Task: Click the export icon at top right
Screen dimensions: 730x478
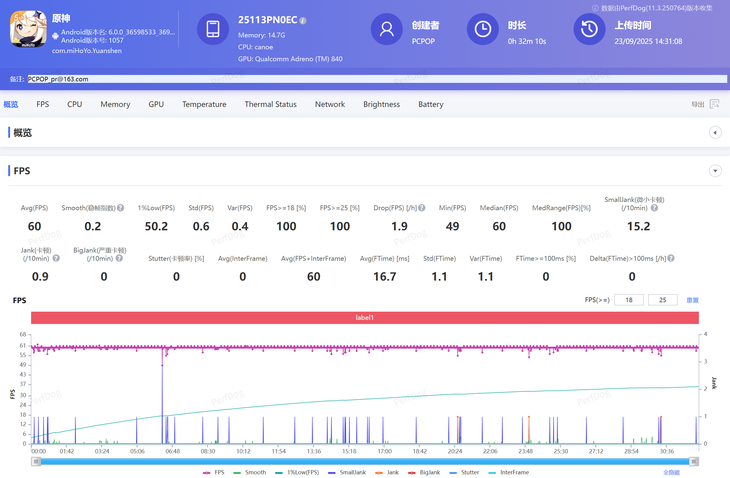Action: pyautogui.click(x=714, y=104)
